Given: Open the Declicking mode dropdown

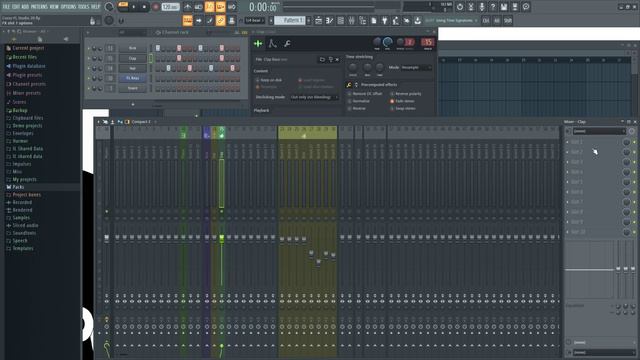Looking at the screenshot, I should click(314, 97).
